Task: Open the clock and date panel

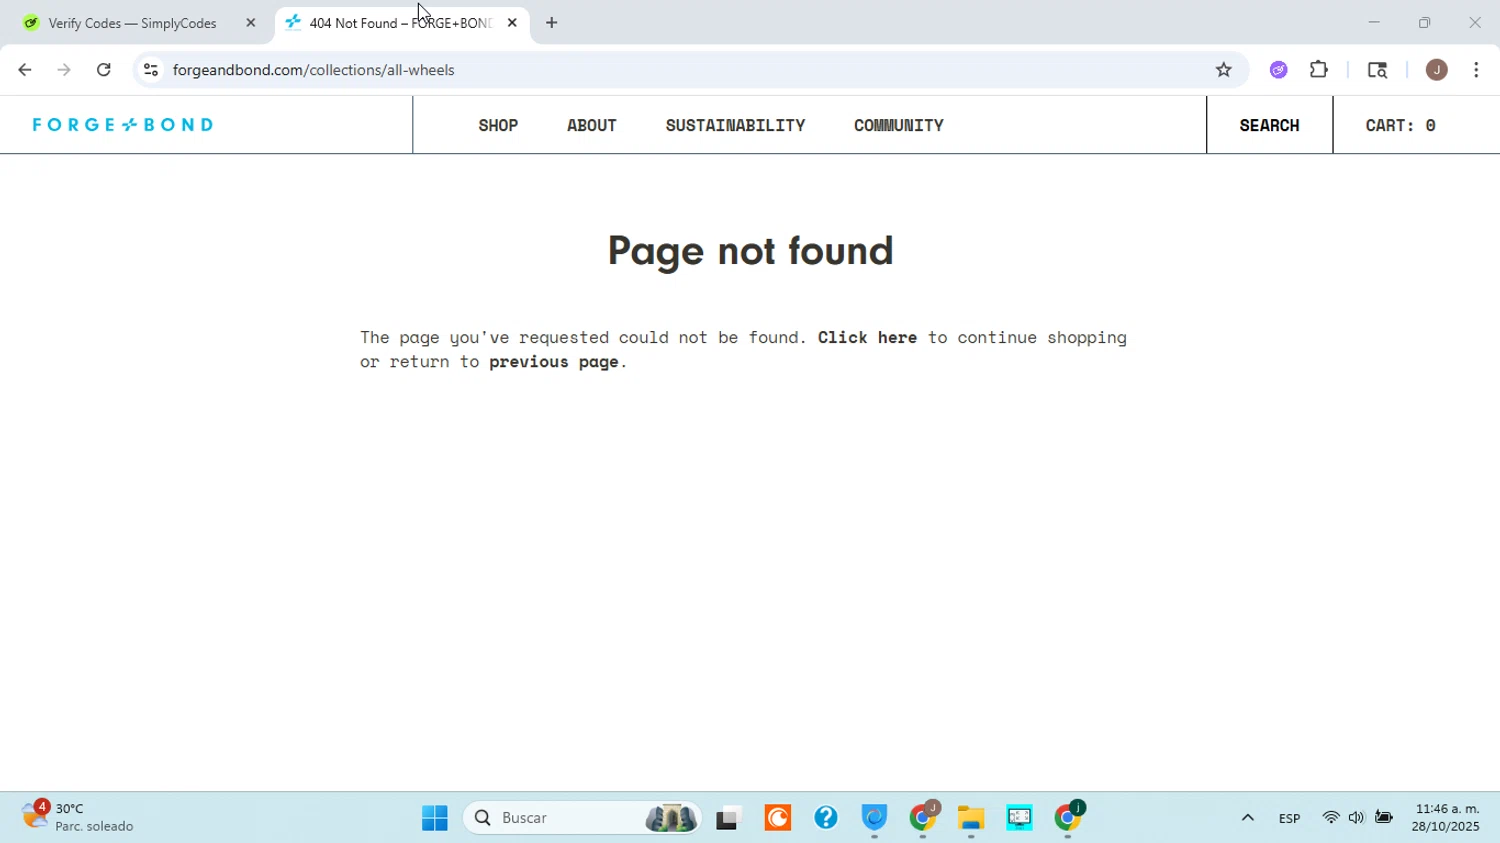Action: (x=1446, y=818)
